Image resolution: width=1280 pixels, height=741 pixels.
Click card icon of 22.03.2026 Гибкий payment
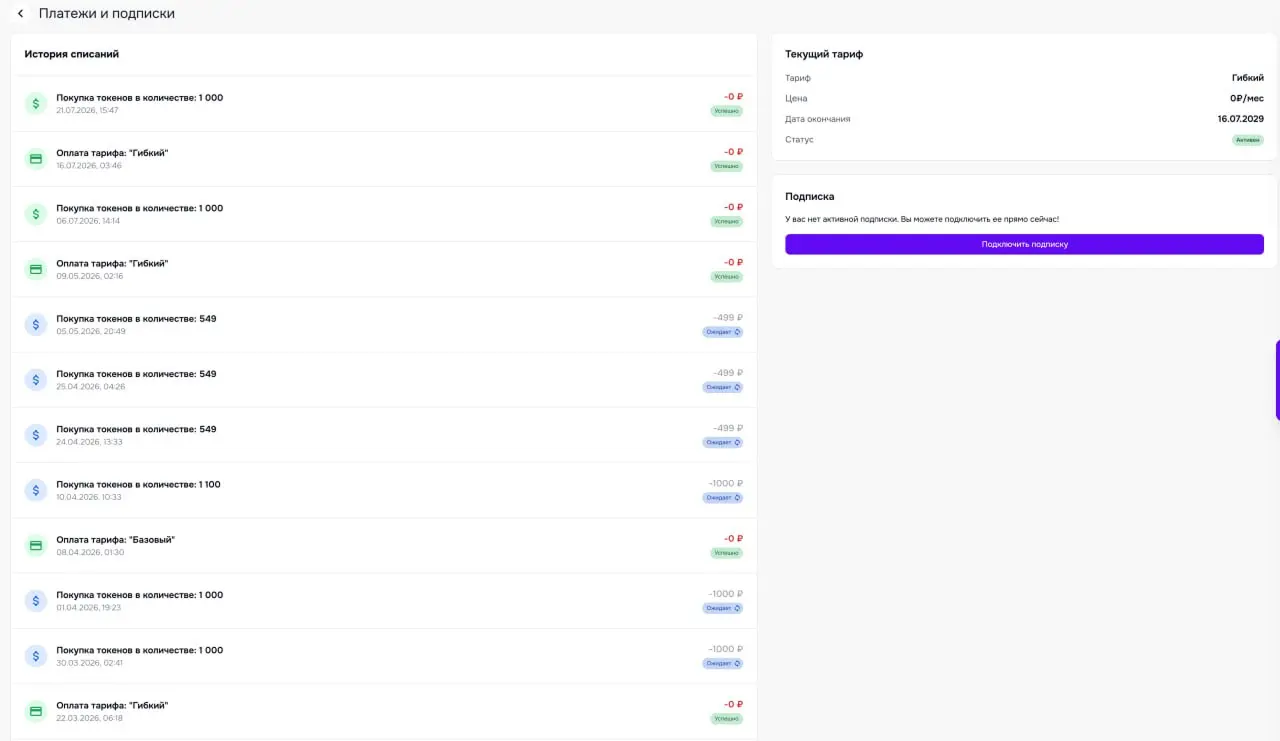point(36,711)
